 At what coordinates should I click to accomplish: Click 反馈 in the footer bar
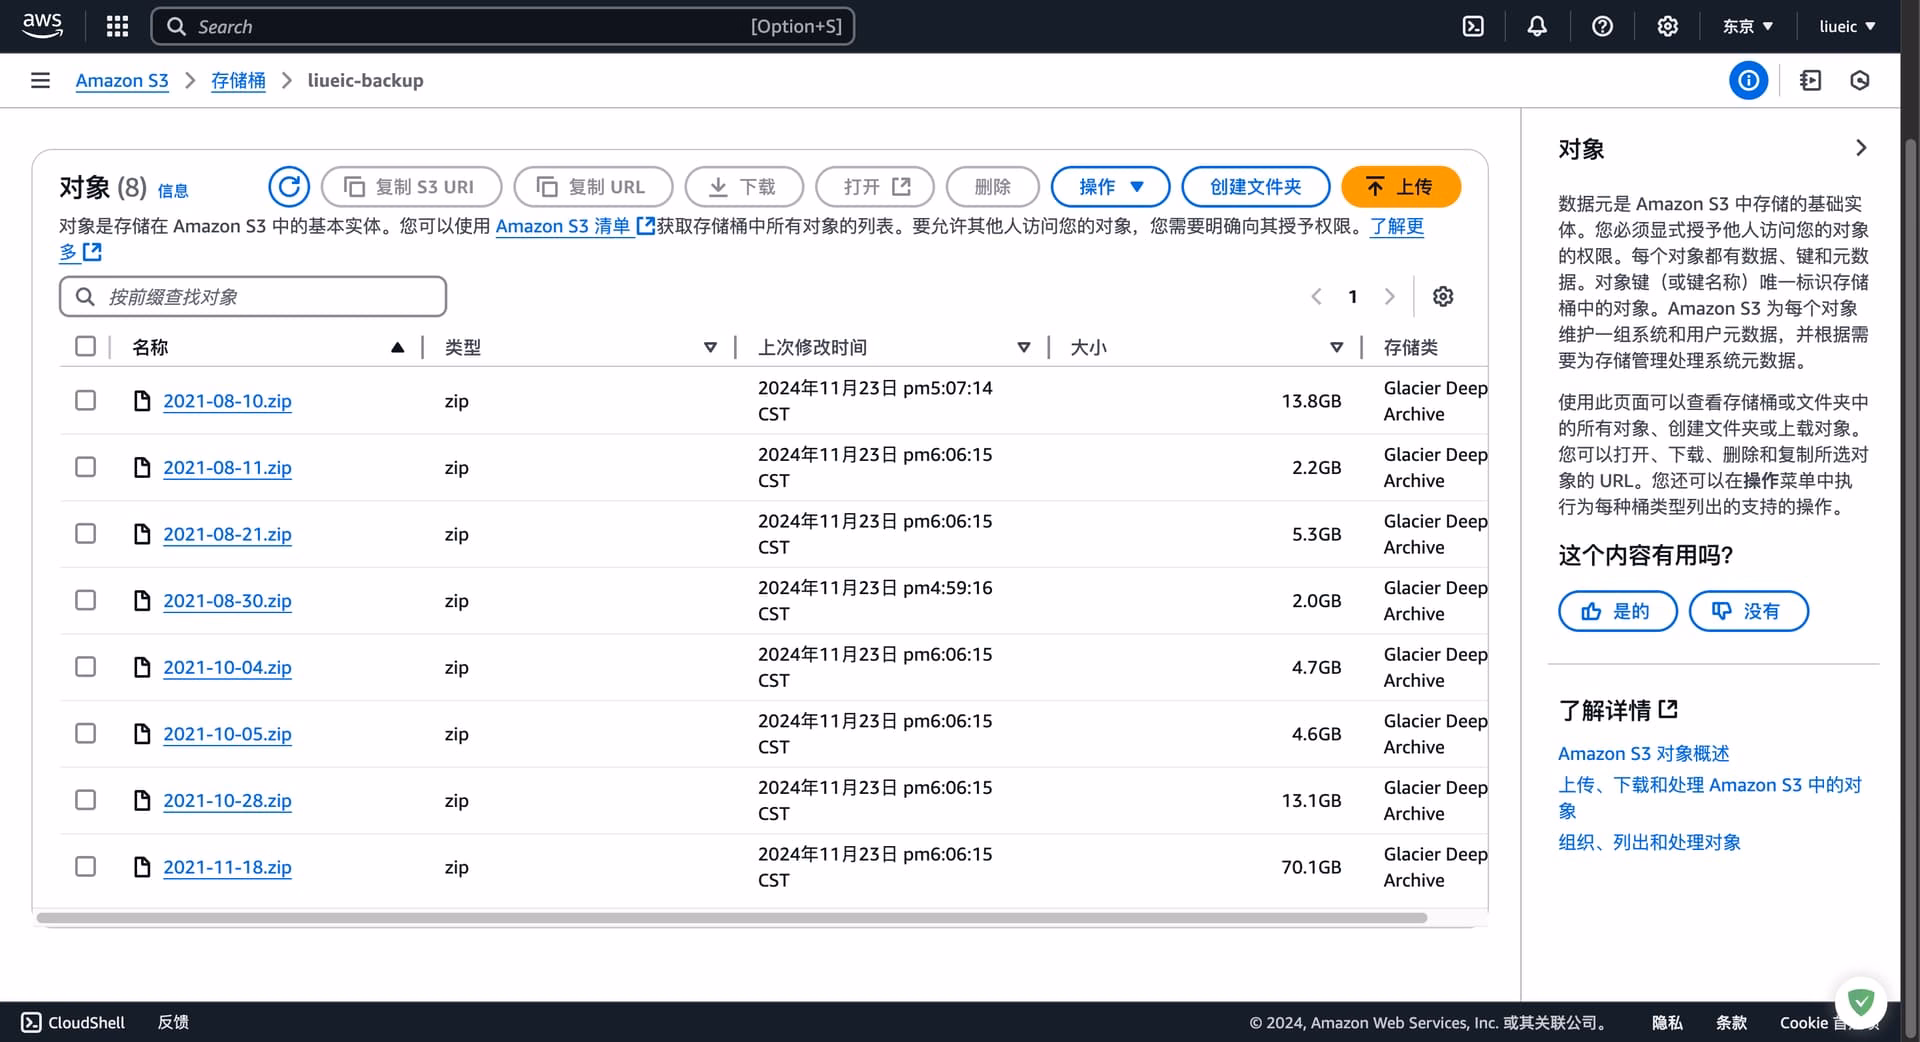(x=173, y=1022)
